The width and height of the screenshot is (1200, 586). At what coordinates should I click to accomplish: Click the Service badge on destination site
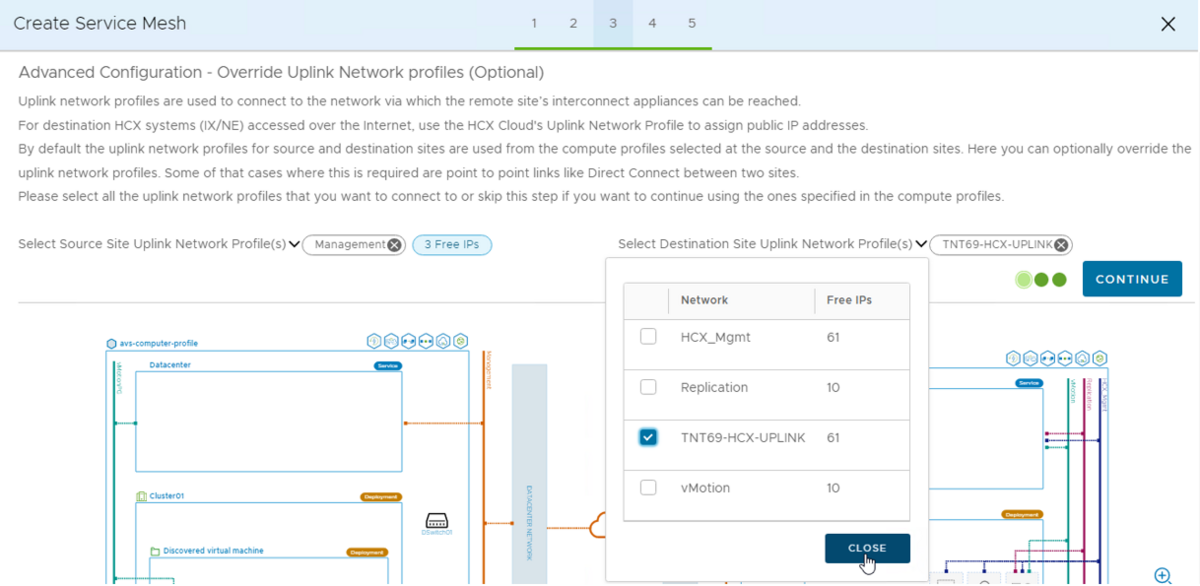(x=1028, y=383)
